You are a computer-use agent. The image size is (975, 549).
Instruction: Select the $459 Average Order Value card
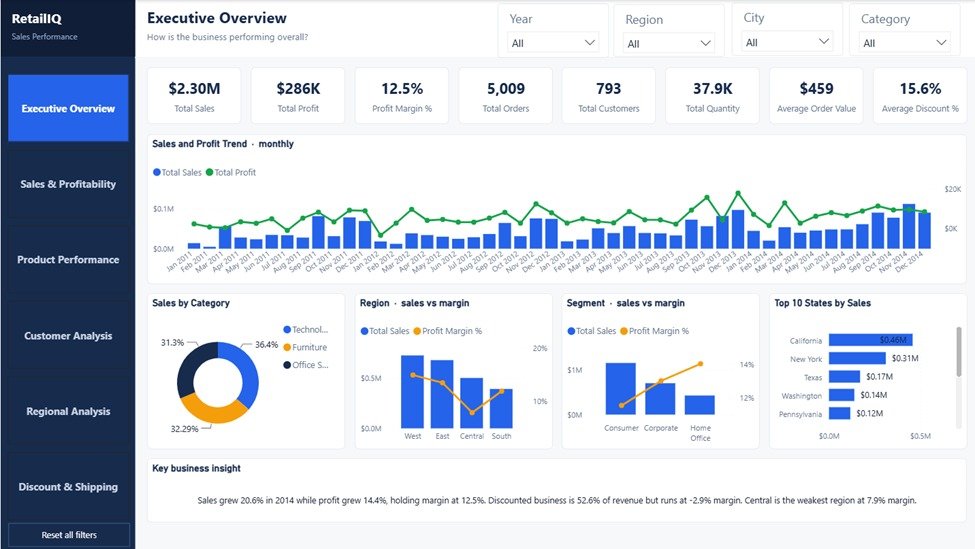(x=816, y=96)
